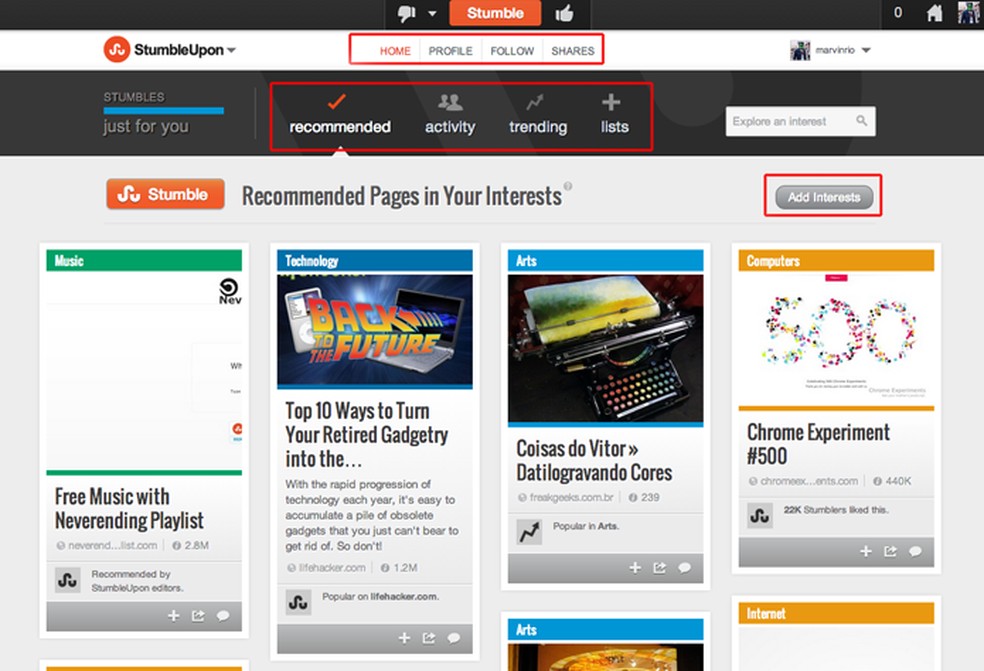Open the Chrome Experiment 500 thumbnail
The width and height of the screenshot is (984, 671).
point(837,338)
